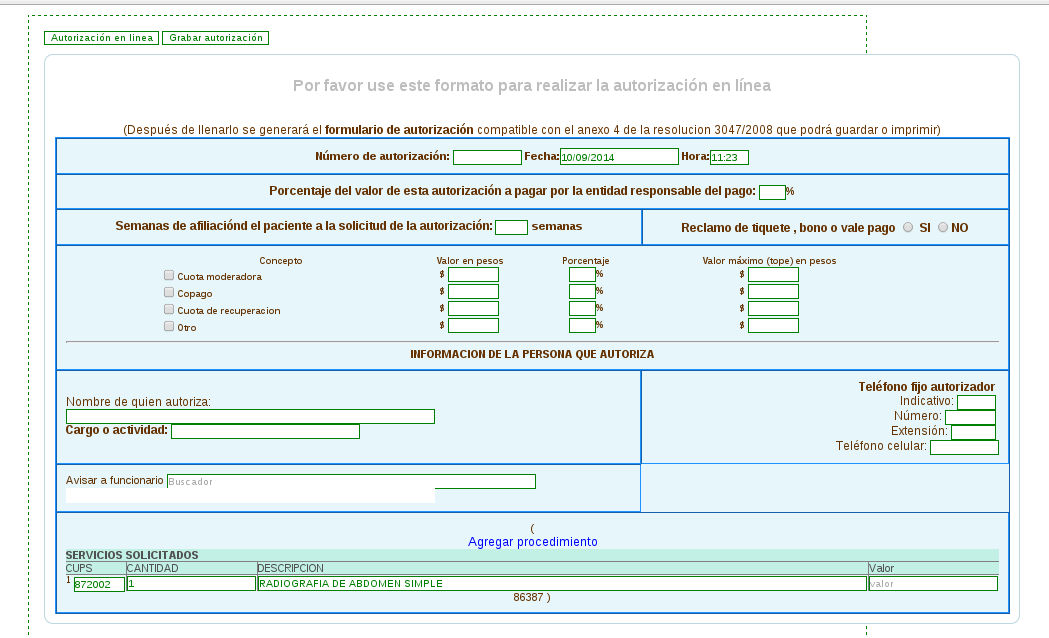
Task: Focus the Valor field for radiografia row
Action: coord(932,584)
